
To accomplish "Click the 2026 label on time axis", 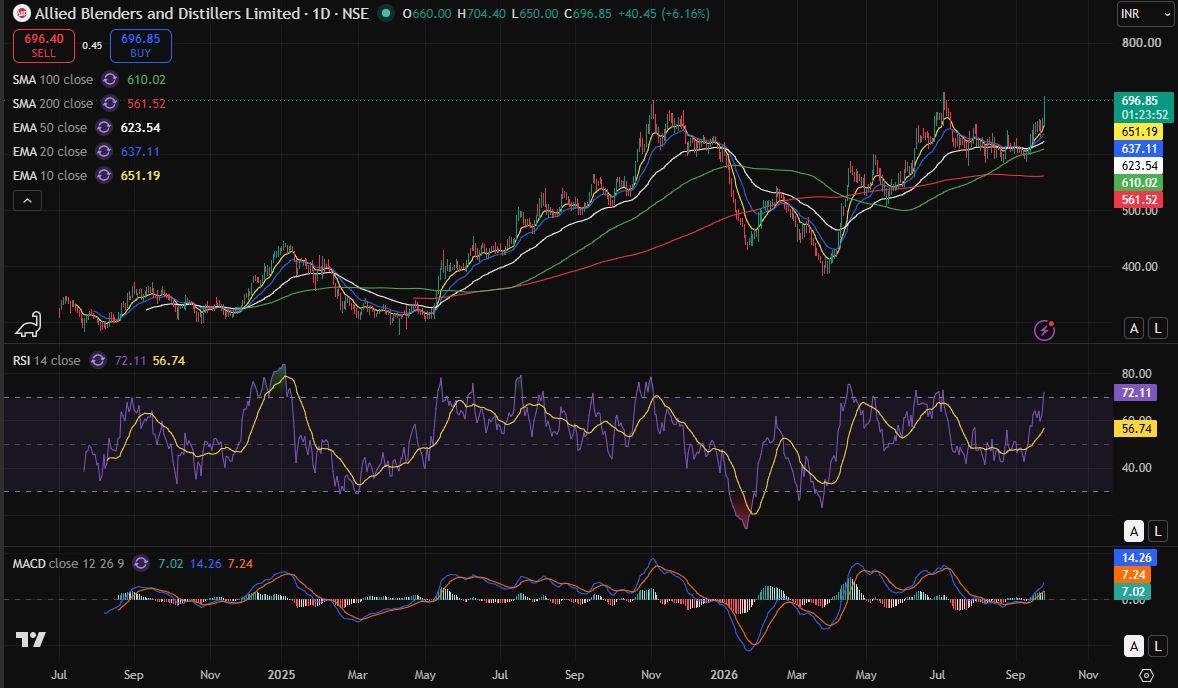I will tap(724, 674).
